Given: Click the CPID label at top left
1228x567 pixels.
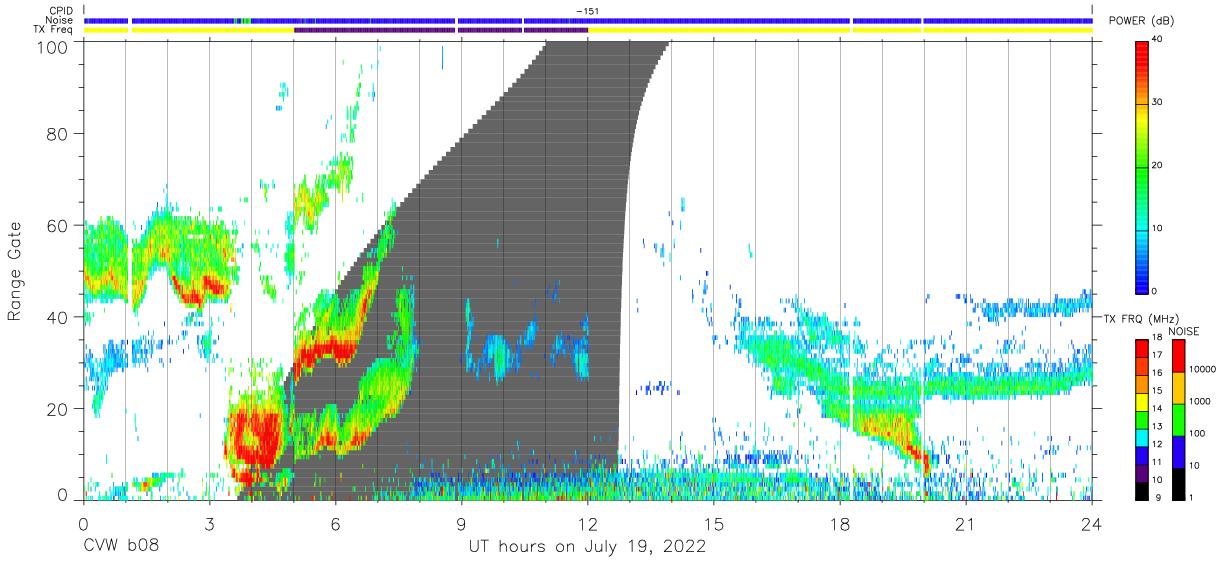Looking at the screenshot, I should (x=61, y=11).
